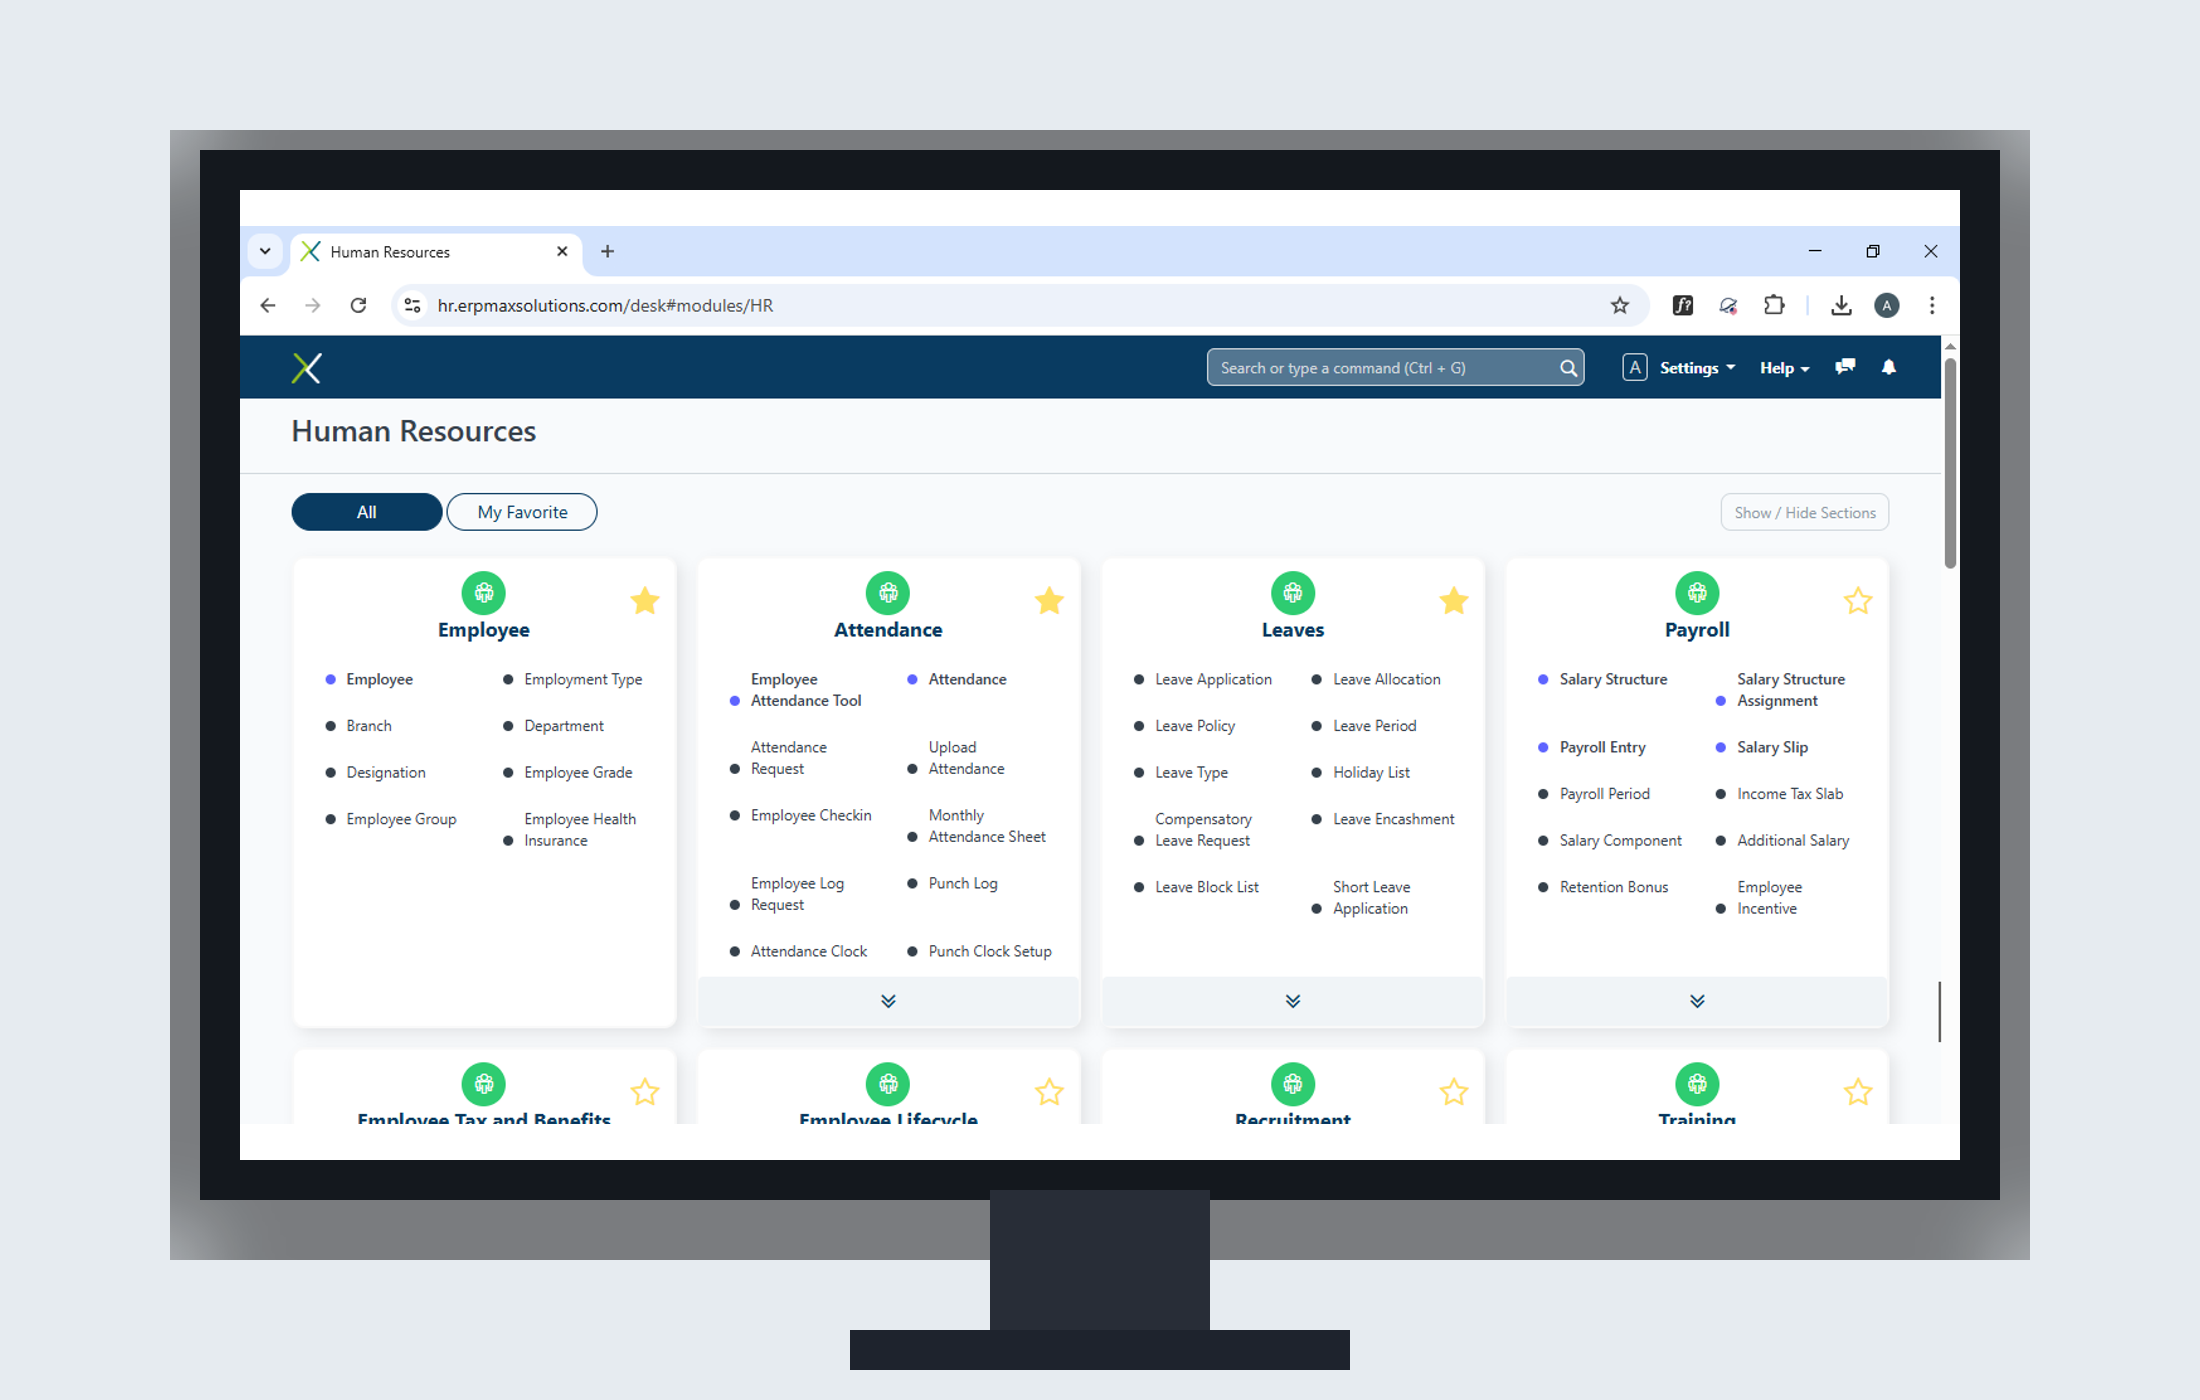Favorite the Payroll section star
Viewport: 2200px width, 1400px height.
pos(1858,600)
